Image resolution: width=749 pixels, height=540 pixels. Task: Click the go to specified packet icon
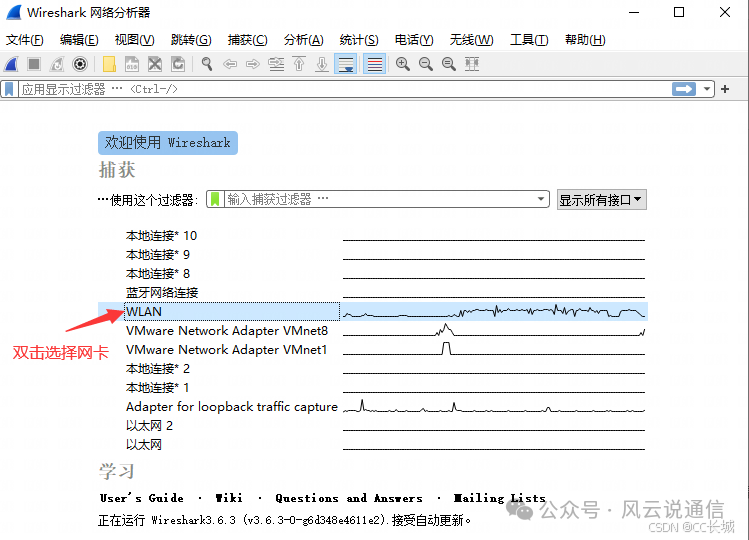point(276,64)
